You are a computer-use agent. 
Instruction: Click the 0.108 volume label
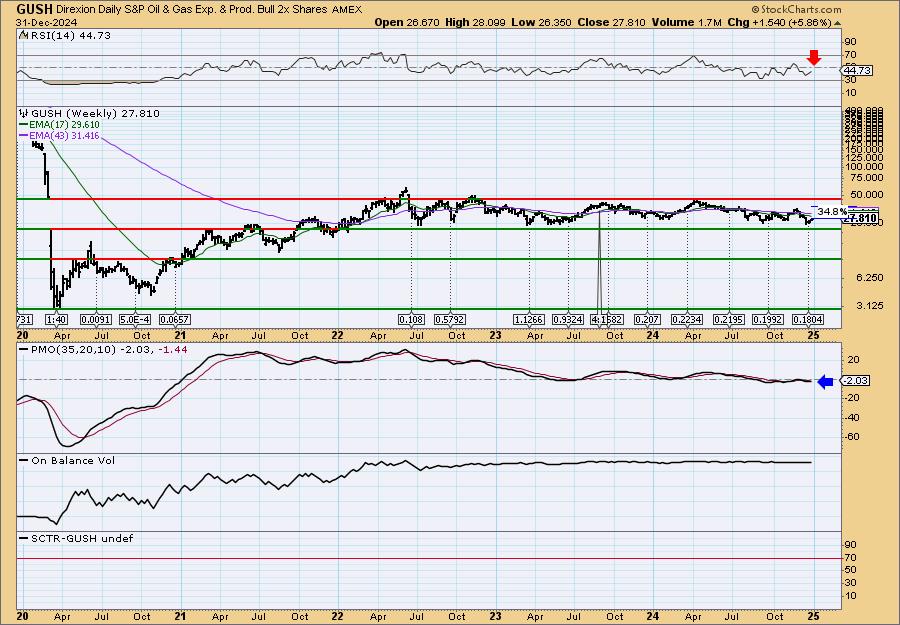tap(411, 320)
